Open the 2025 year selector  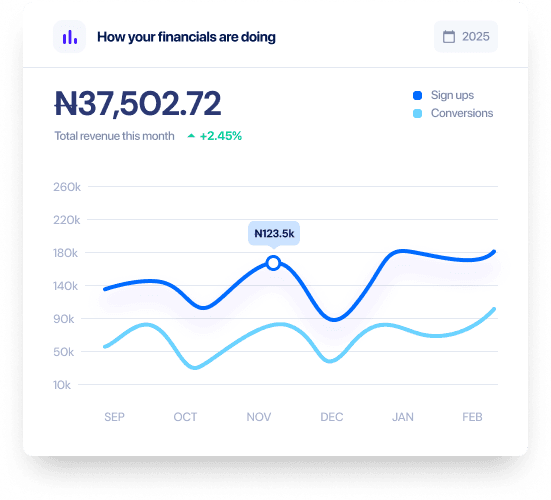coord(466,37)
